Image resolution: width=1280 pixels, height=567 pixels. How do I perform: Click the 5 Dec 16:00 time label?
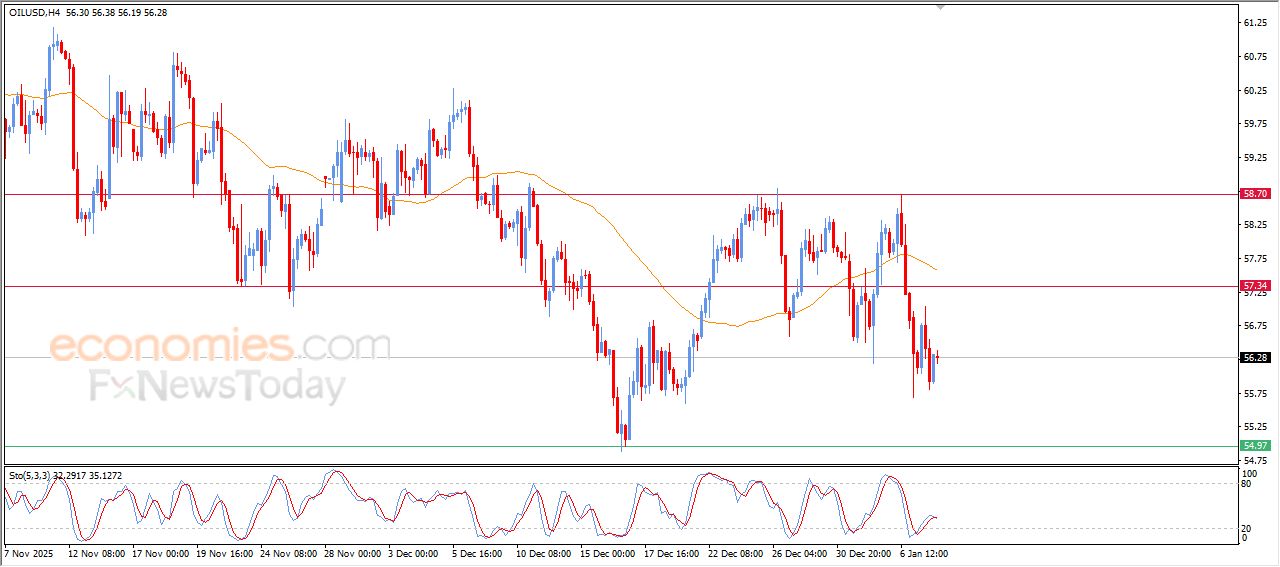(x=478, y=553)
